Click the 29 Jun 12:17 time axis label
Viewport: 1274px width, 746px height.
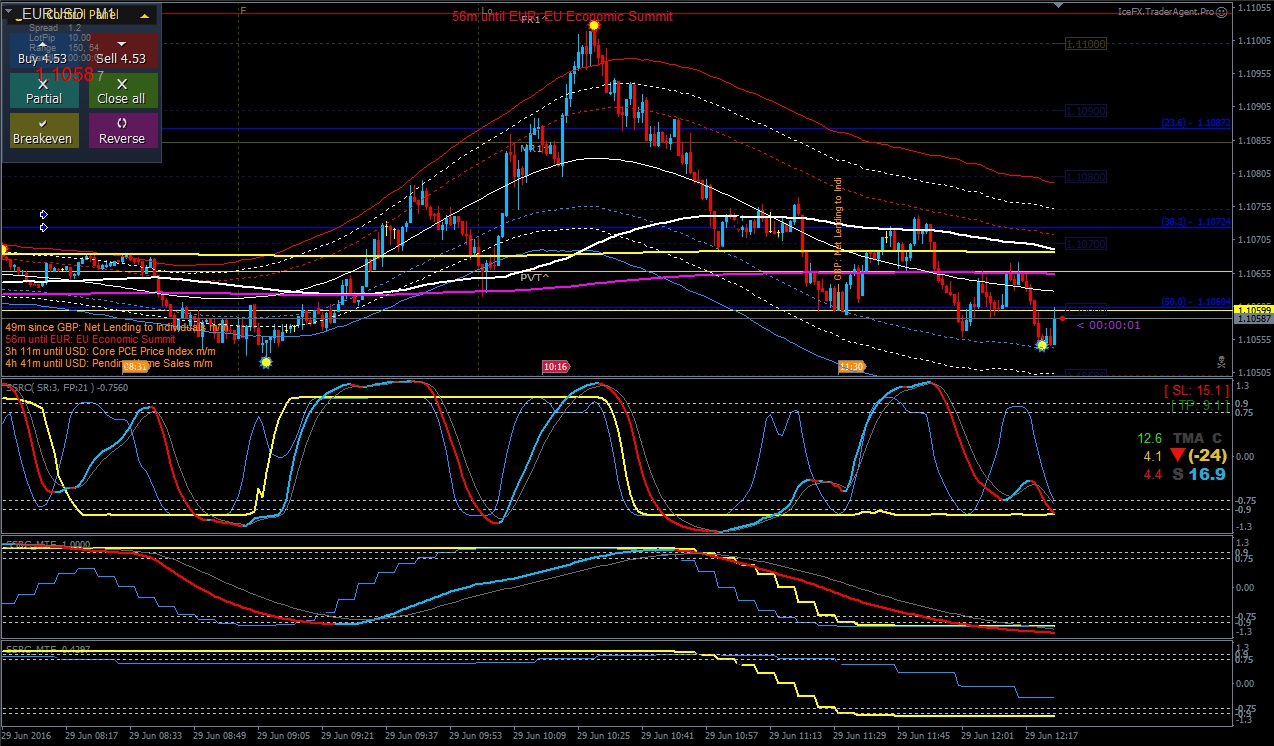coord(1051,736)
